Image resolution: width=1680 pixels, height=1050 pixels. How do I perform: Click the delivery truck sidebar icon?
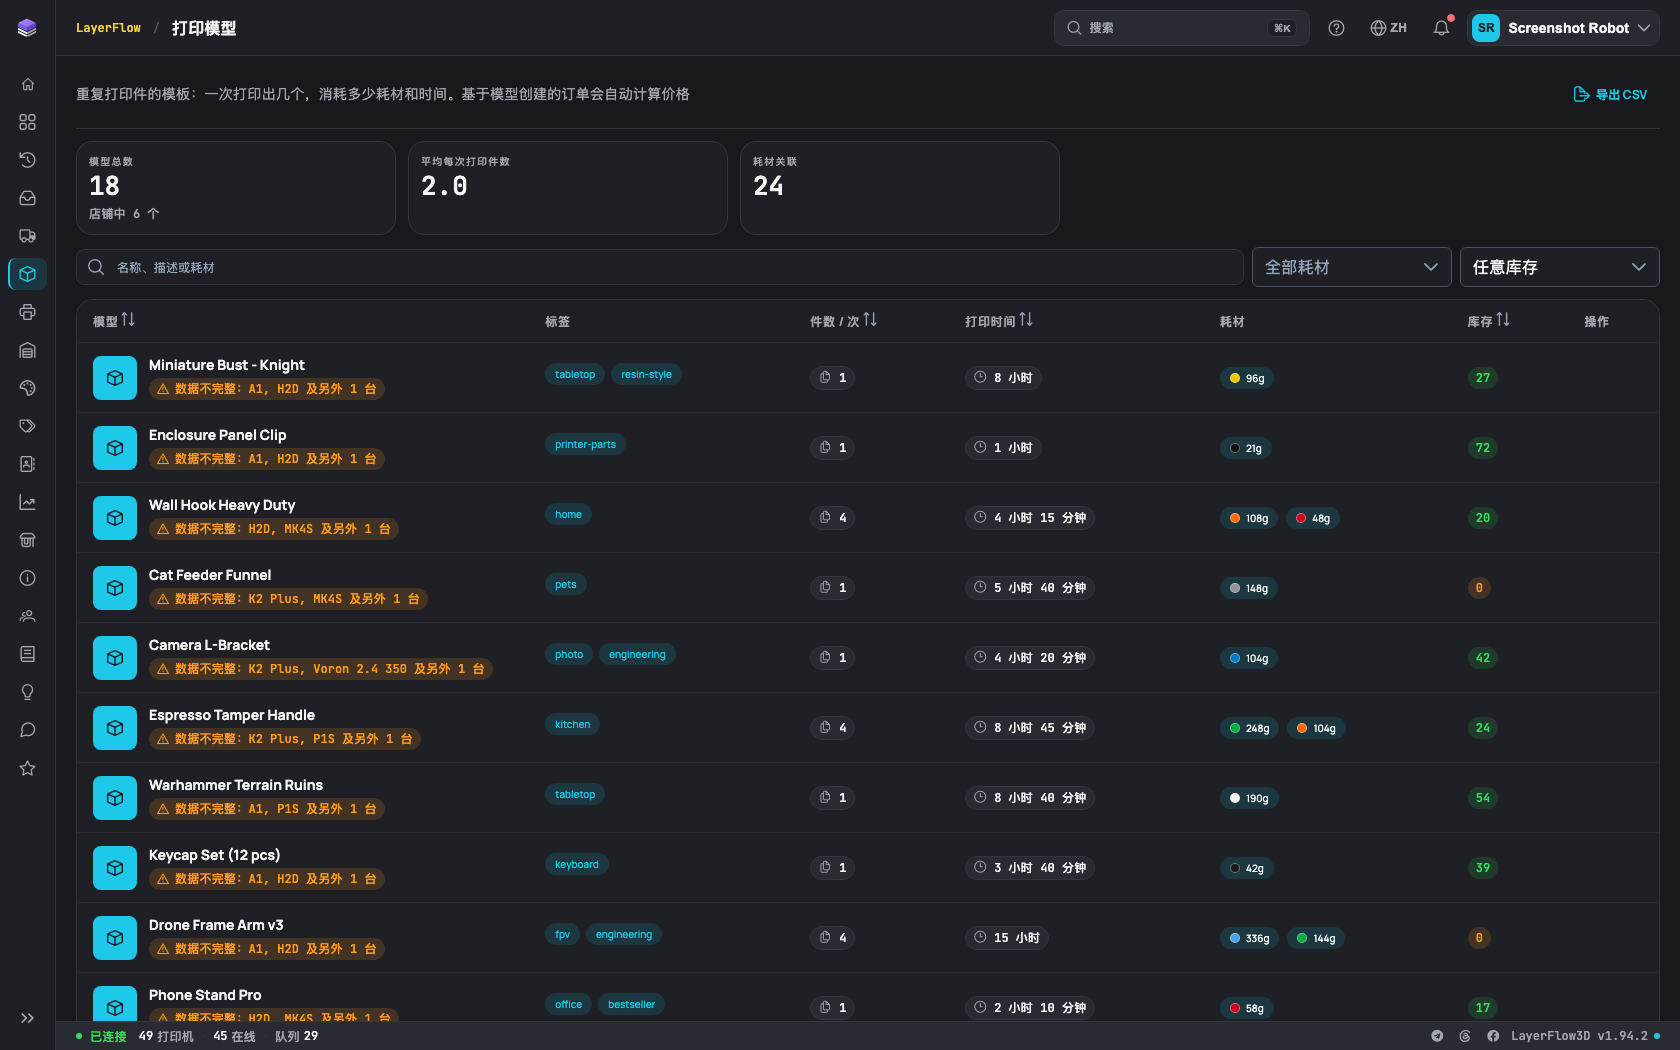click(x=27, y=236)
